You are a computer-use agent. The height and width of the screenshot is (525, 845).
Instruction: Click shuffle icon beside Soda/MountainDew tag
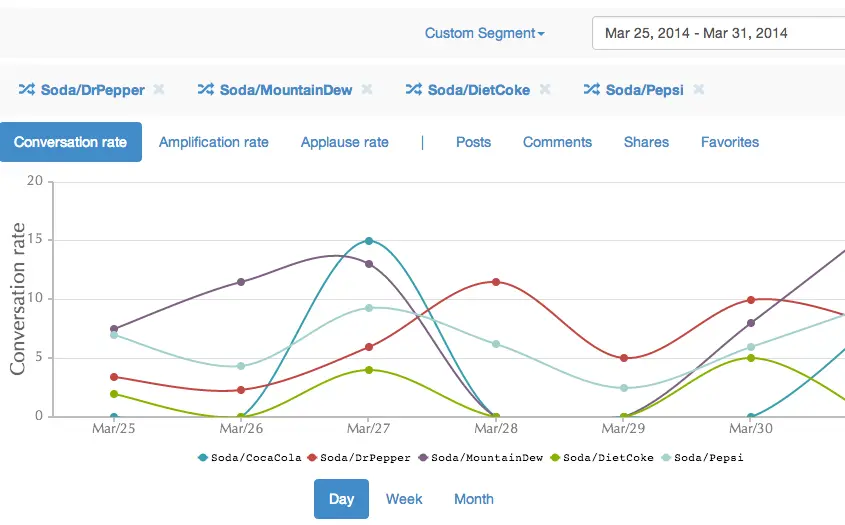click(205, 90)
